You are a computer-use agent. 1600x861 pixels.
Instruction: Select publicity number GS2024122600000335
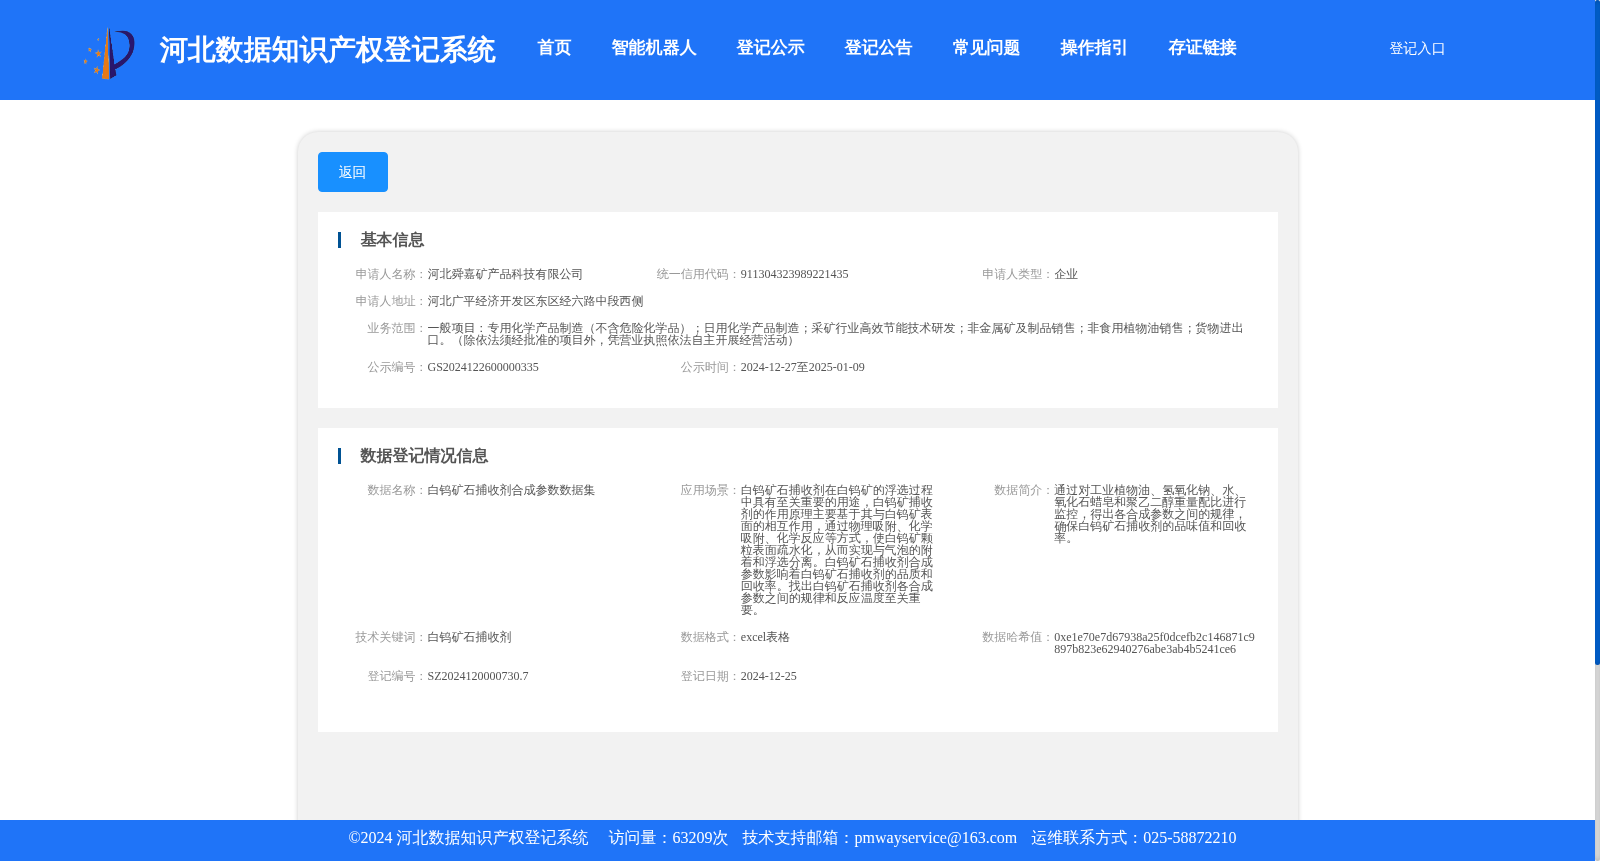(483, 367)
